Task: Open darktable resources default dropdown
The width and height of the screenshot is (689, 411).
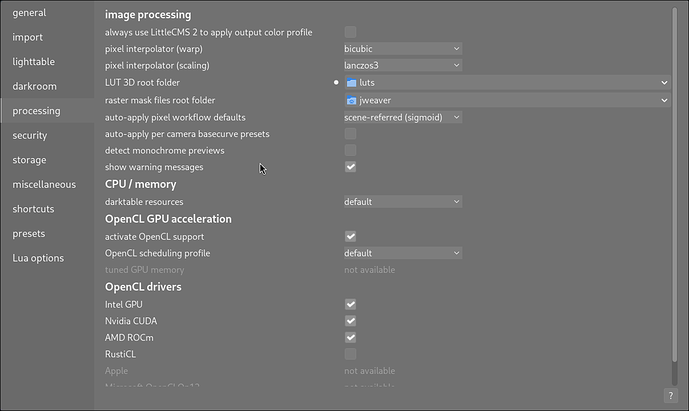Action: click(x=402, y=201)
